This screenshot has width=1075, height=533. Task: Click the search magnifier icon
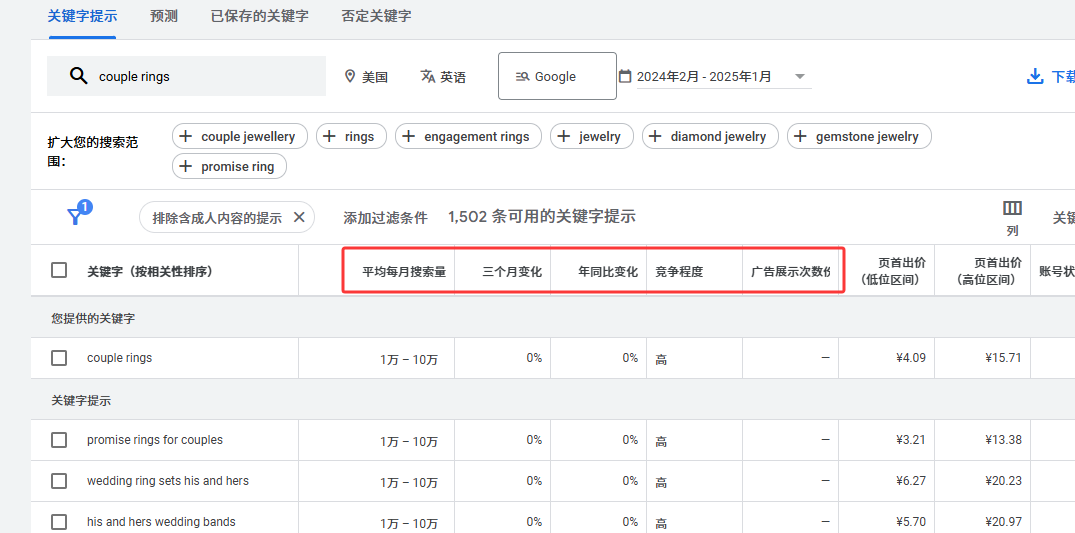[78, 77]
